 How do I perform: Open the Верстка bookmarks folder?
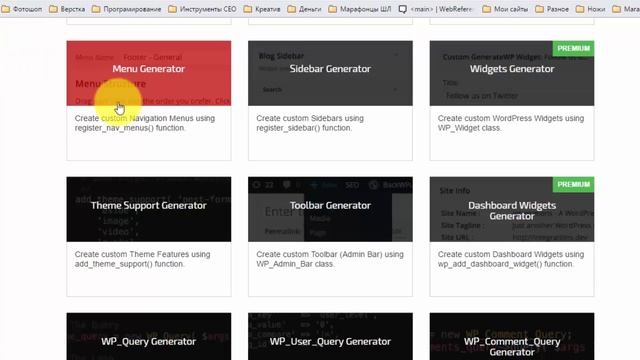click(67, 9)
